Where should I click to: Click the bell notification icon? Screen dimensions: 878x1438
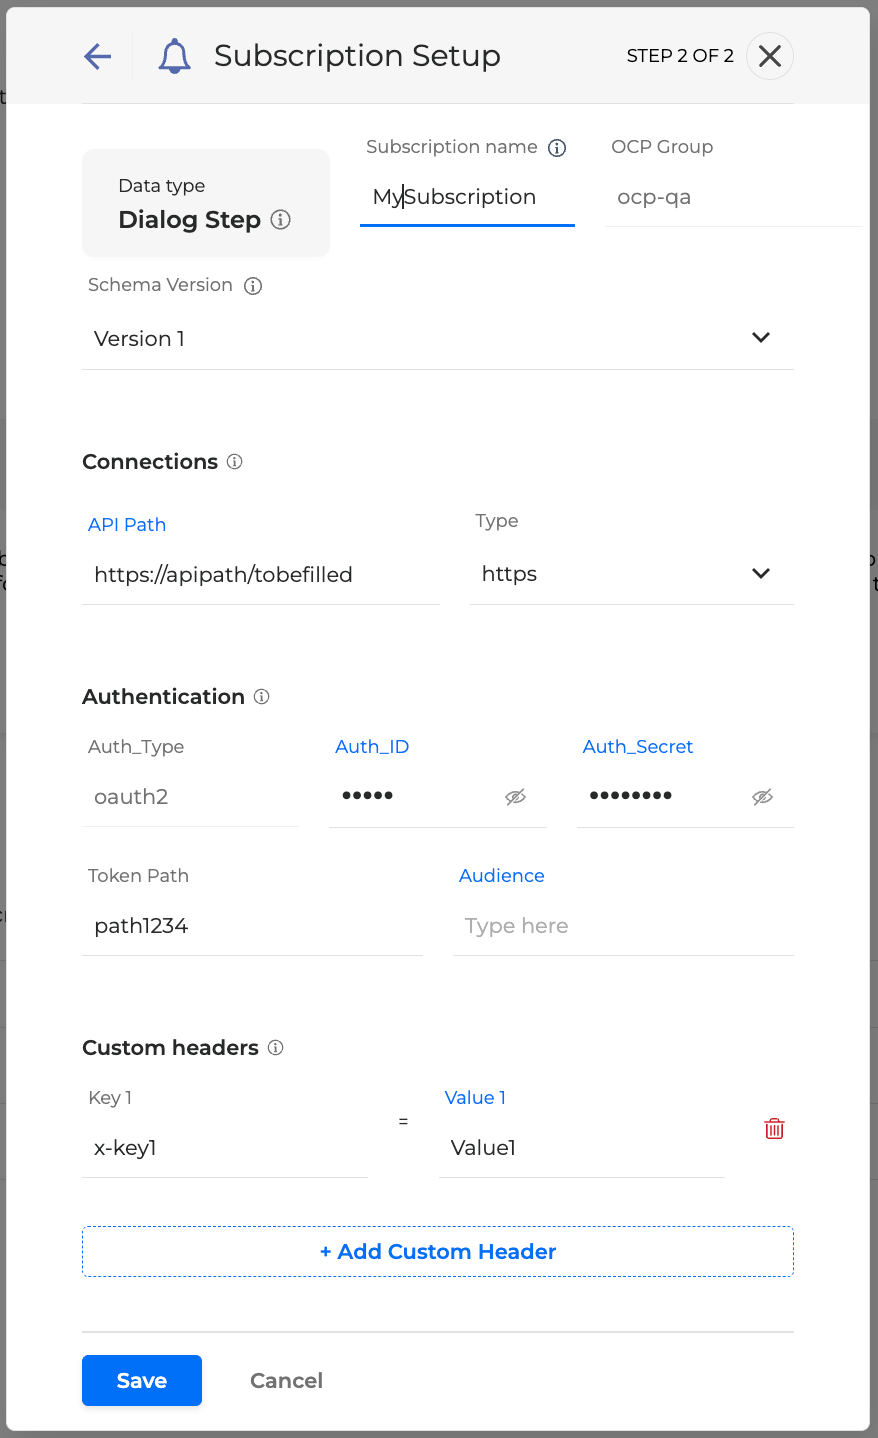pyautogui.click(x=174, y=56)
